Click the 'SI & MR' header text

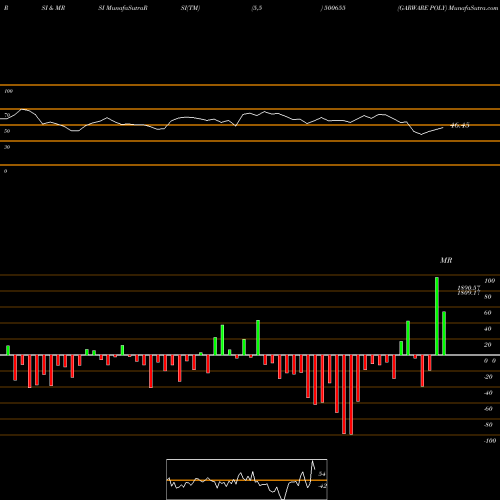(x=53, y=8)
